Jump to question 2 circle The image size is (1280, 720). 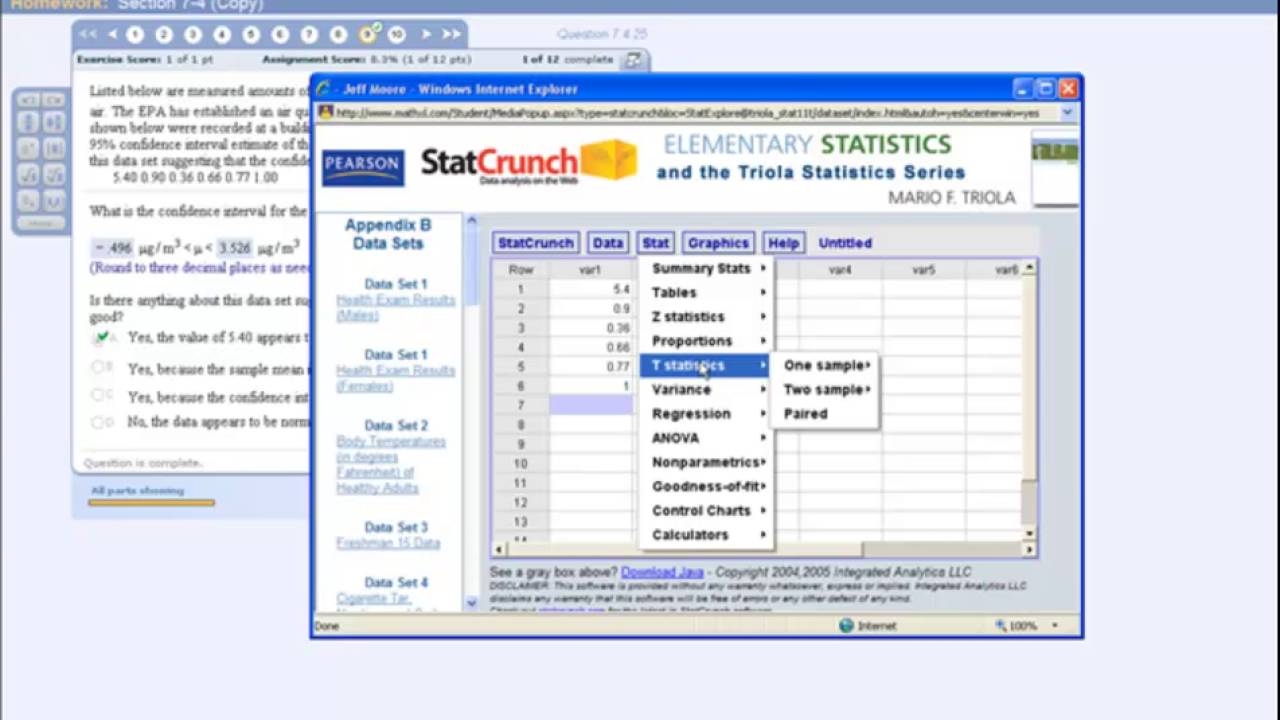point(164,34)
